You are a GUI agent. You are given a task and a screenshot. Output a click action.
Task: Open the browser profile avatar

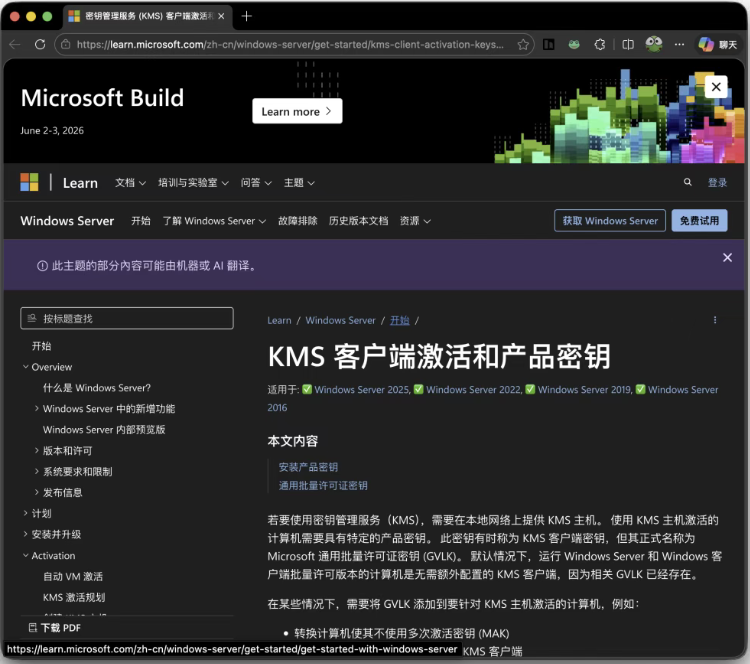pyautogui.click(x=653, y=44)
